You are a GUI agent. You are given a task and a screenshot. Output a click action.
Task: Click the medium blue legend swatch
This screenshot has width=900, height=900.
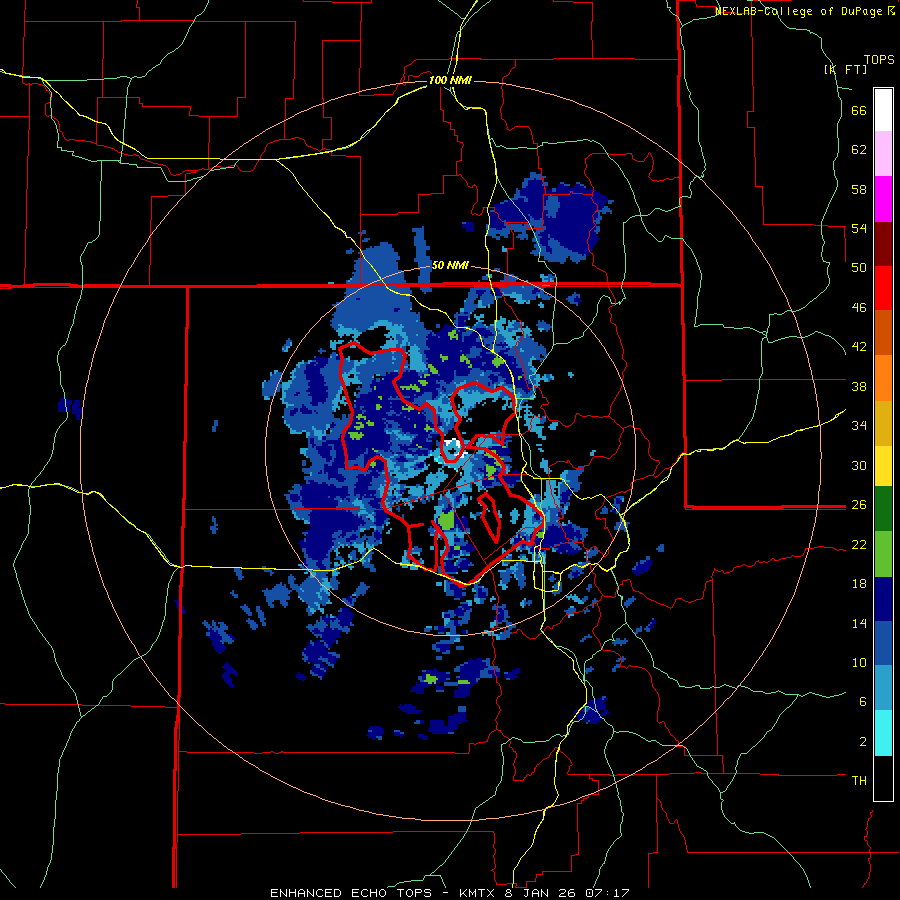pos(883,643)
